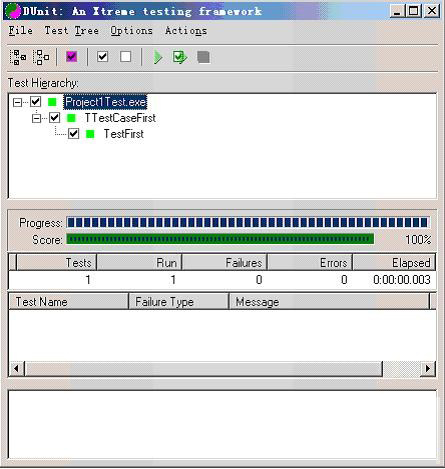Click the Failure Type column header
Image resolution: width=445 pixels, height=469 pixels.
(x=179, y=302)
